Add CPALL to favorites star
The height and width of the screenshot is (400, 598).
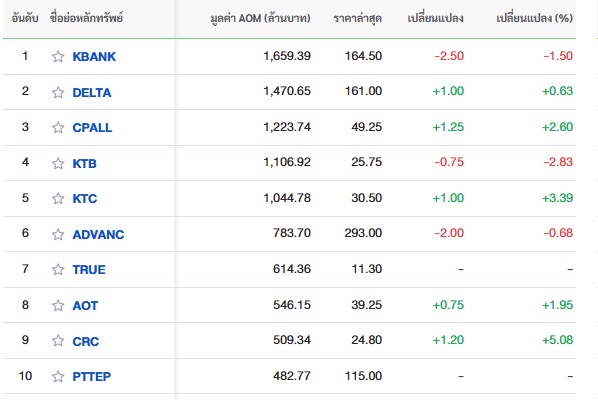click(58, 127)
